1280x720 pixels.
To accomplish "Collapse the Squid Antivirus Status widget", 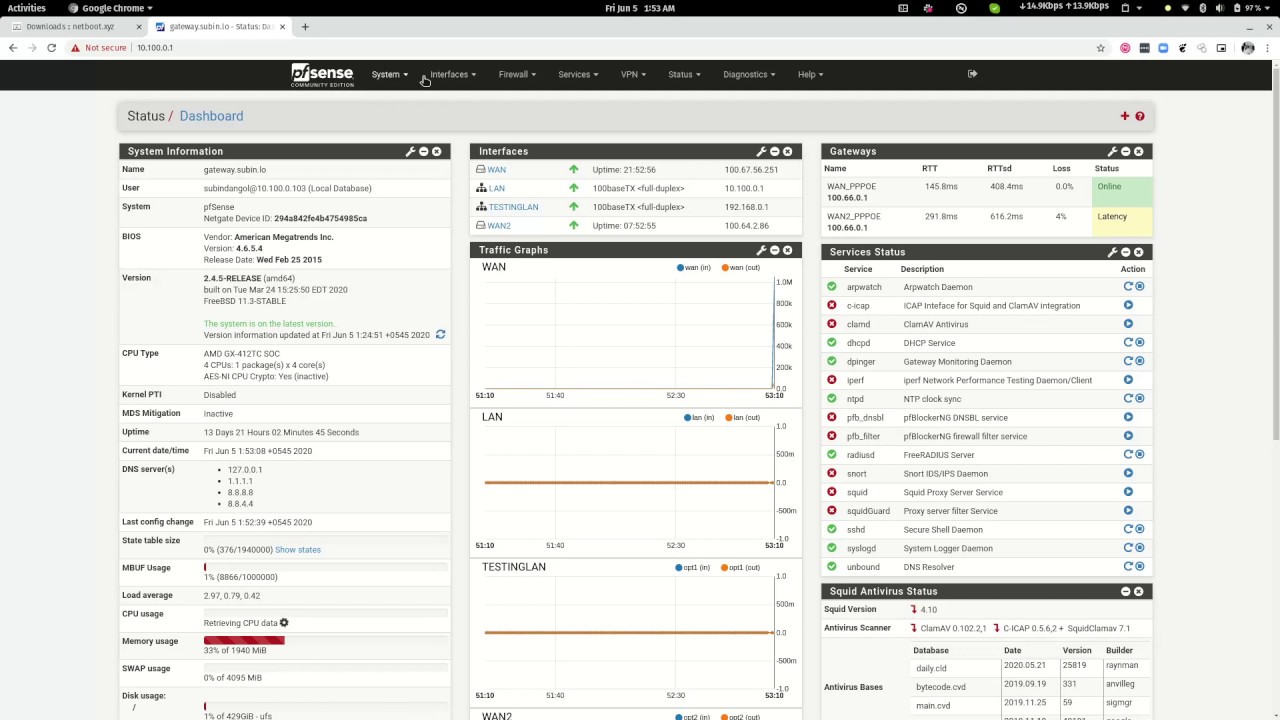I will (x=1125, y=591).
